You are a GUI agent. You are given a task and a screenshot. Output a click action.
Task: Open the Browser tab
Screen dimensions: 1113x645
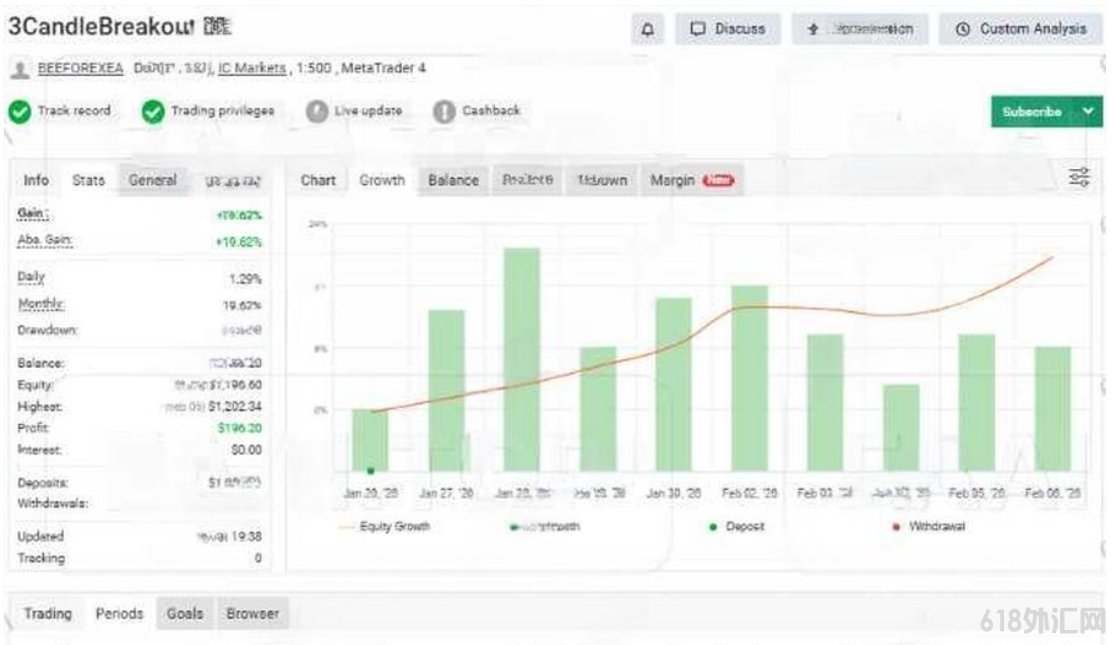[252, 614]
